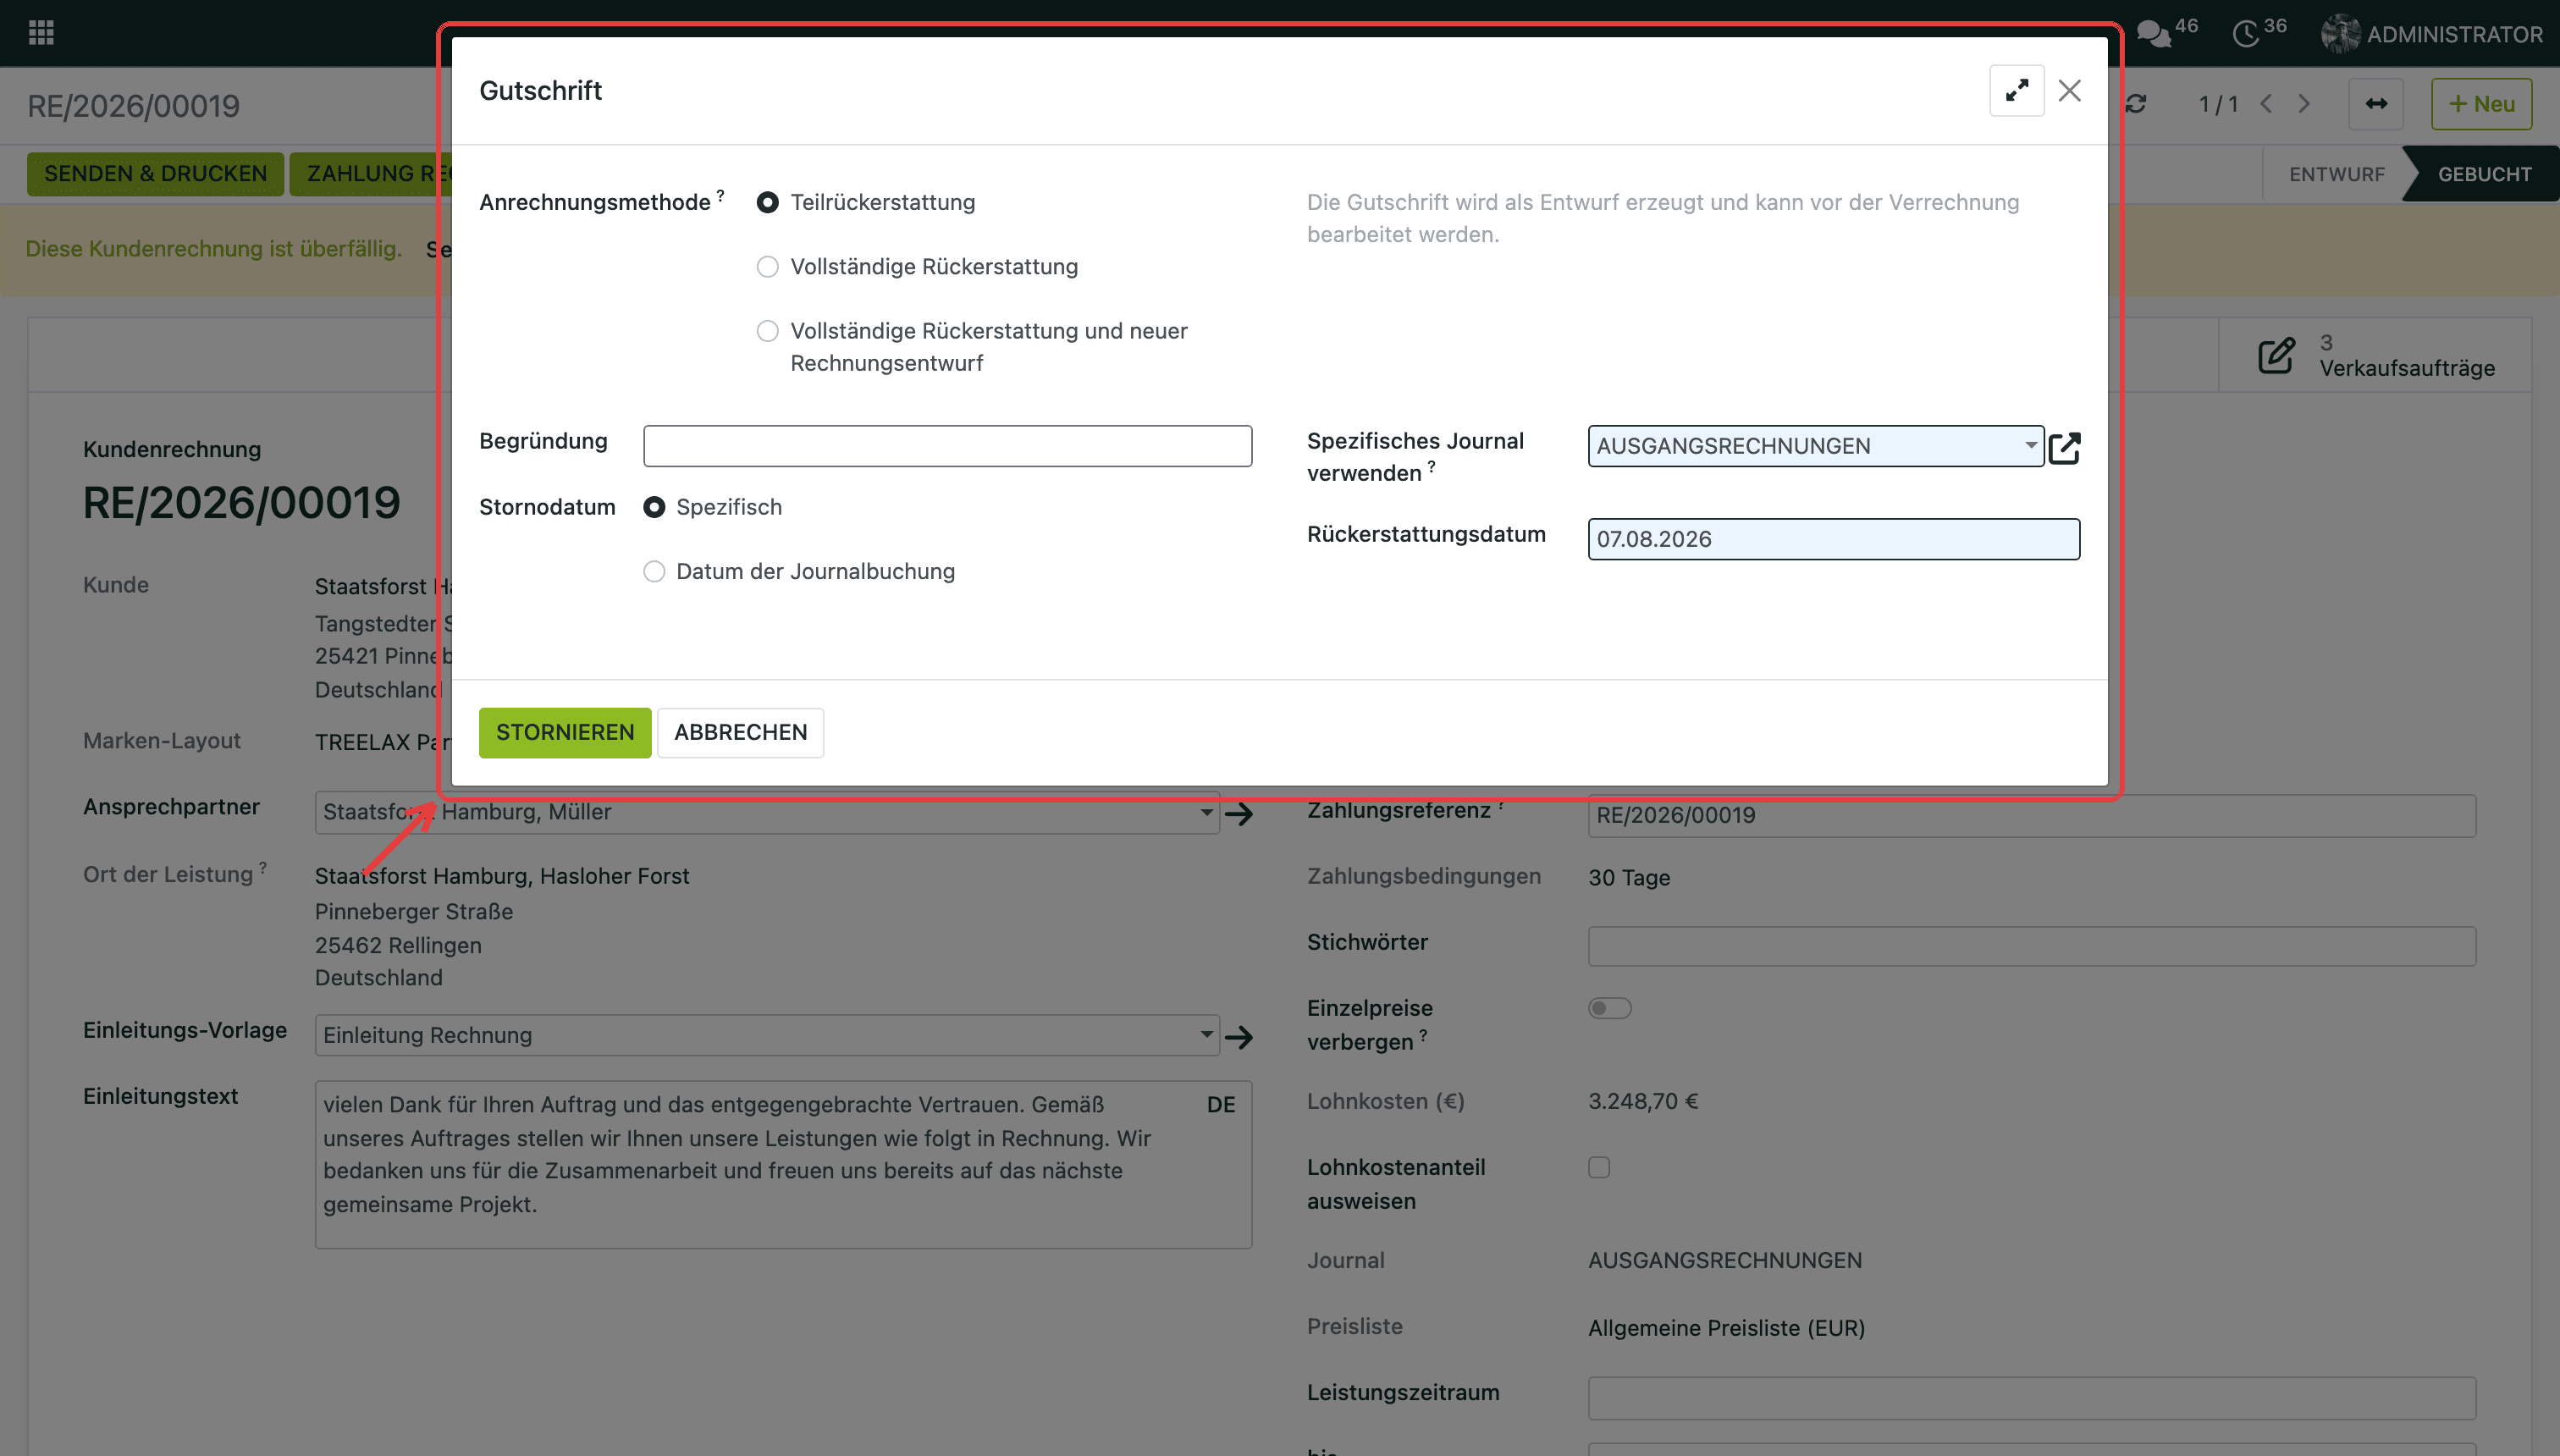Open the apps grid menu icon
This screenshot has width=2560, height=1456.
[x=41, y=33]
